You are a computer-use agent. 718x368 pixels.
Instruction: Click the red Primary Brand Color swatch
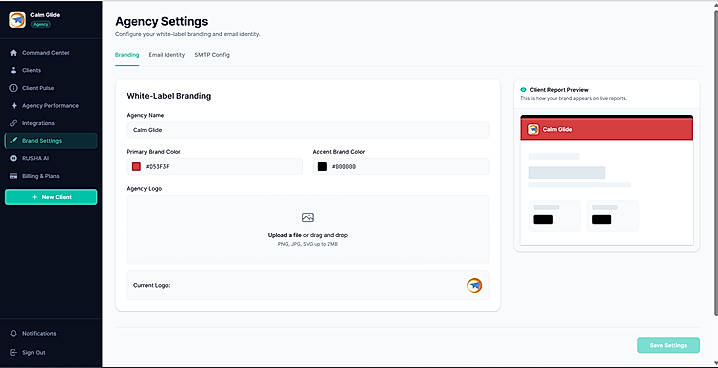pos(136,167)
